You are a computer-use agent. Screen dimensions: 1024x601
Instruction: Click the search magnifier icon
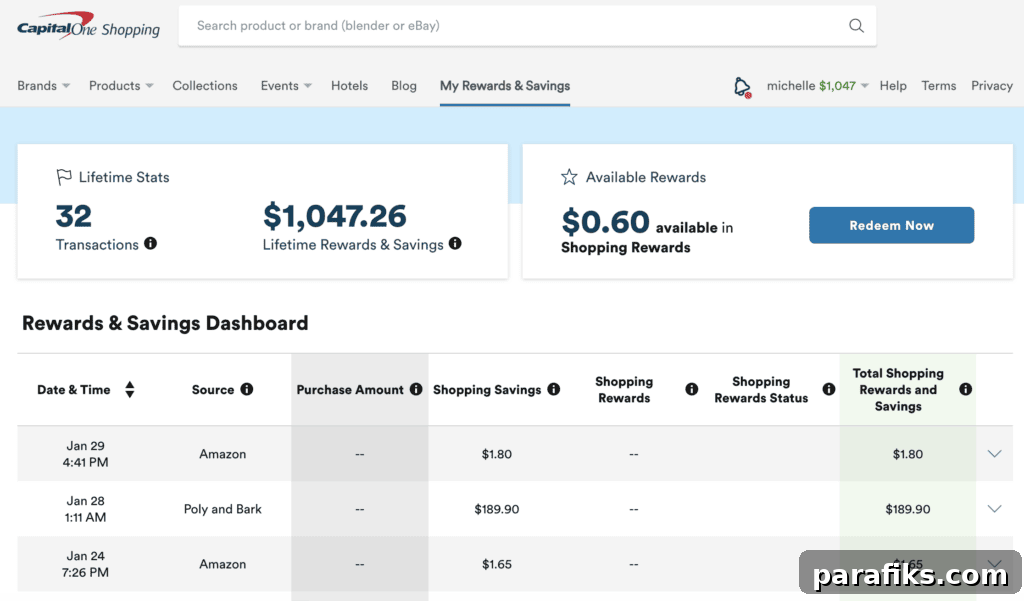point(856,25)
